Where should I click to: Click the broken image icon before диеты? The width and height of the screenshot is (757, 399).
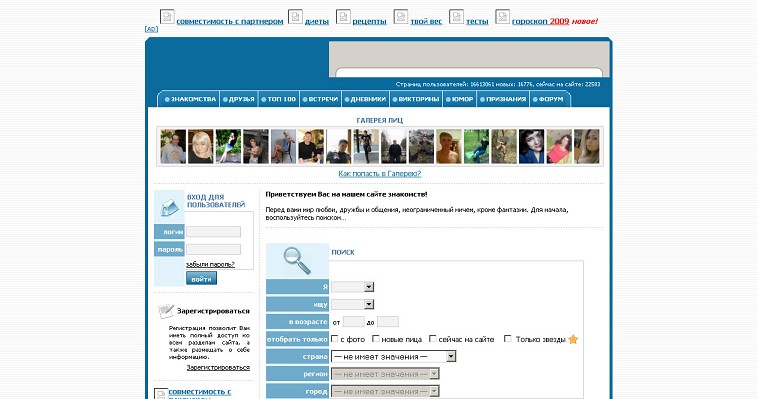coord(295,17)
